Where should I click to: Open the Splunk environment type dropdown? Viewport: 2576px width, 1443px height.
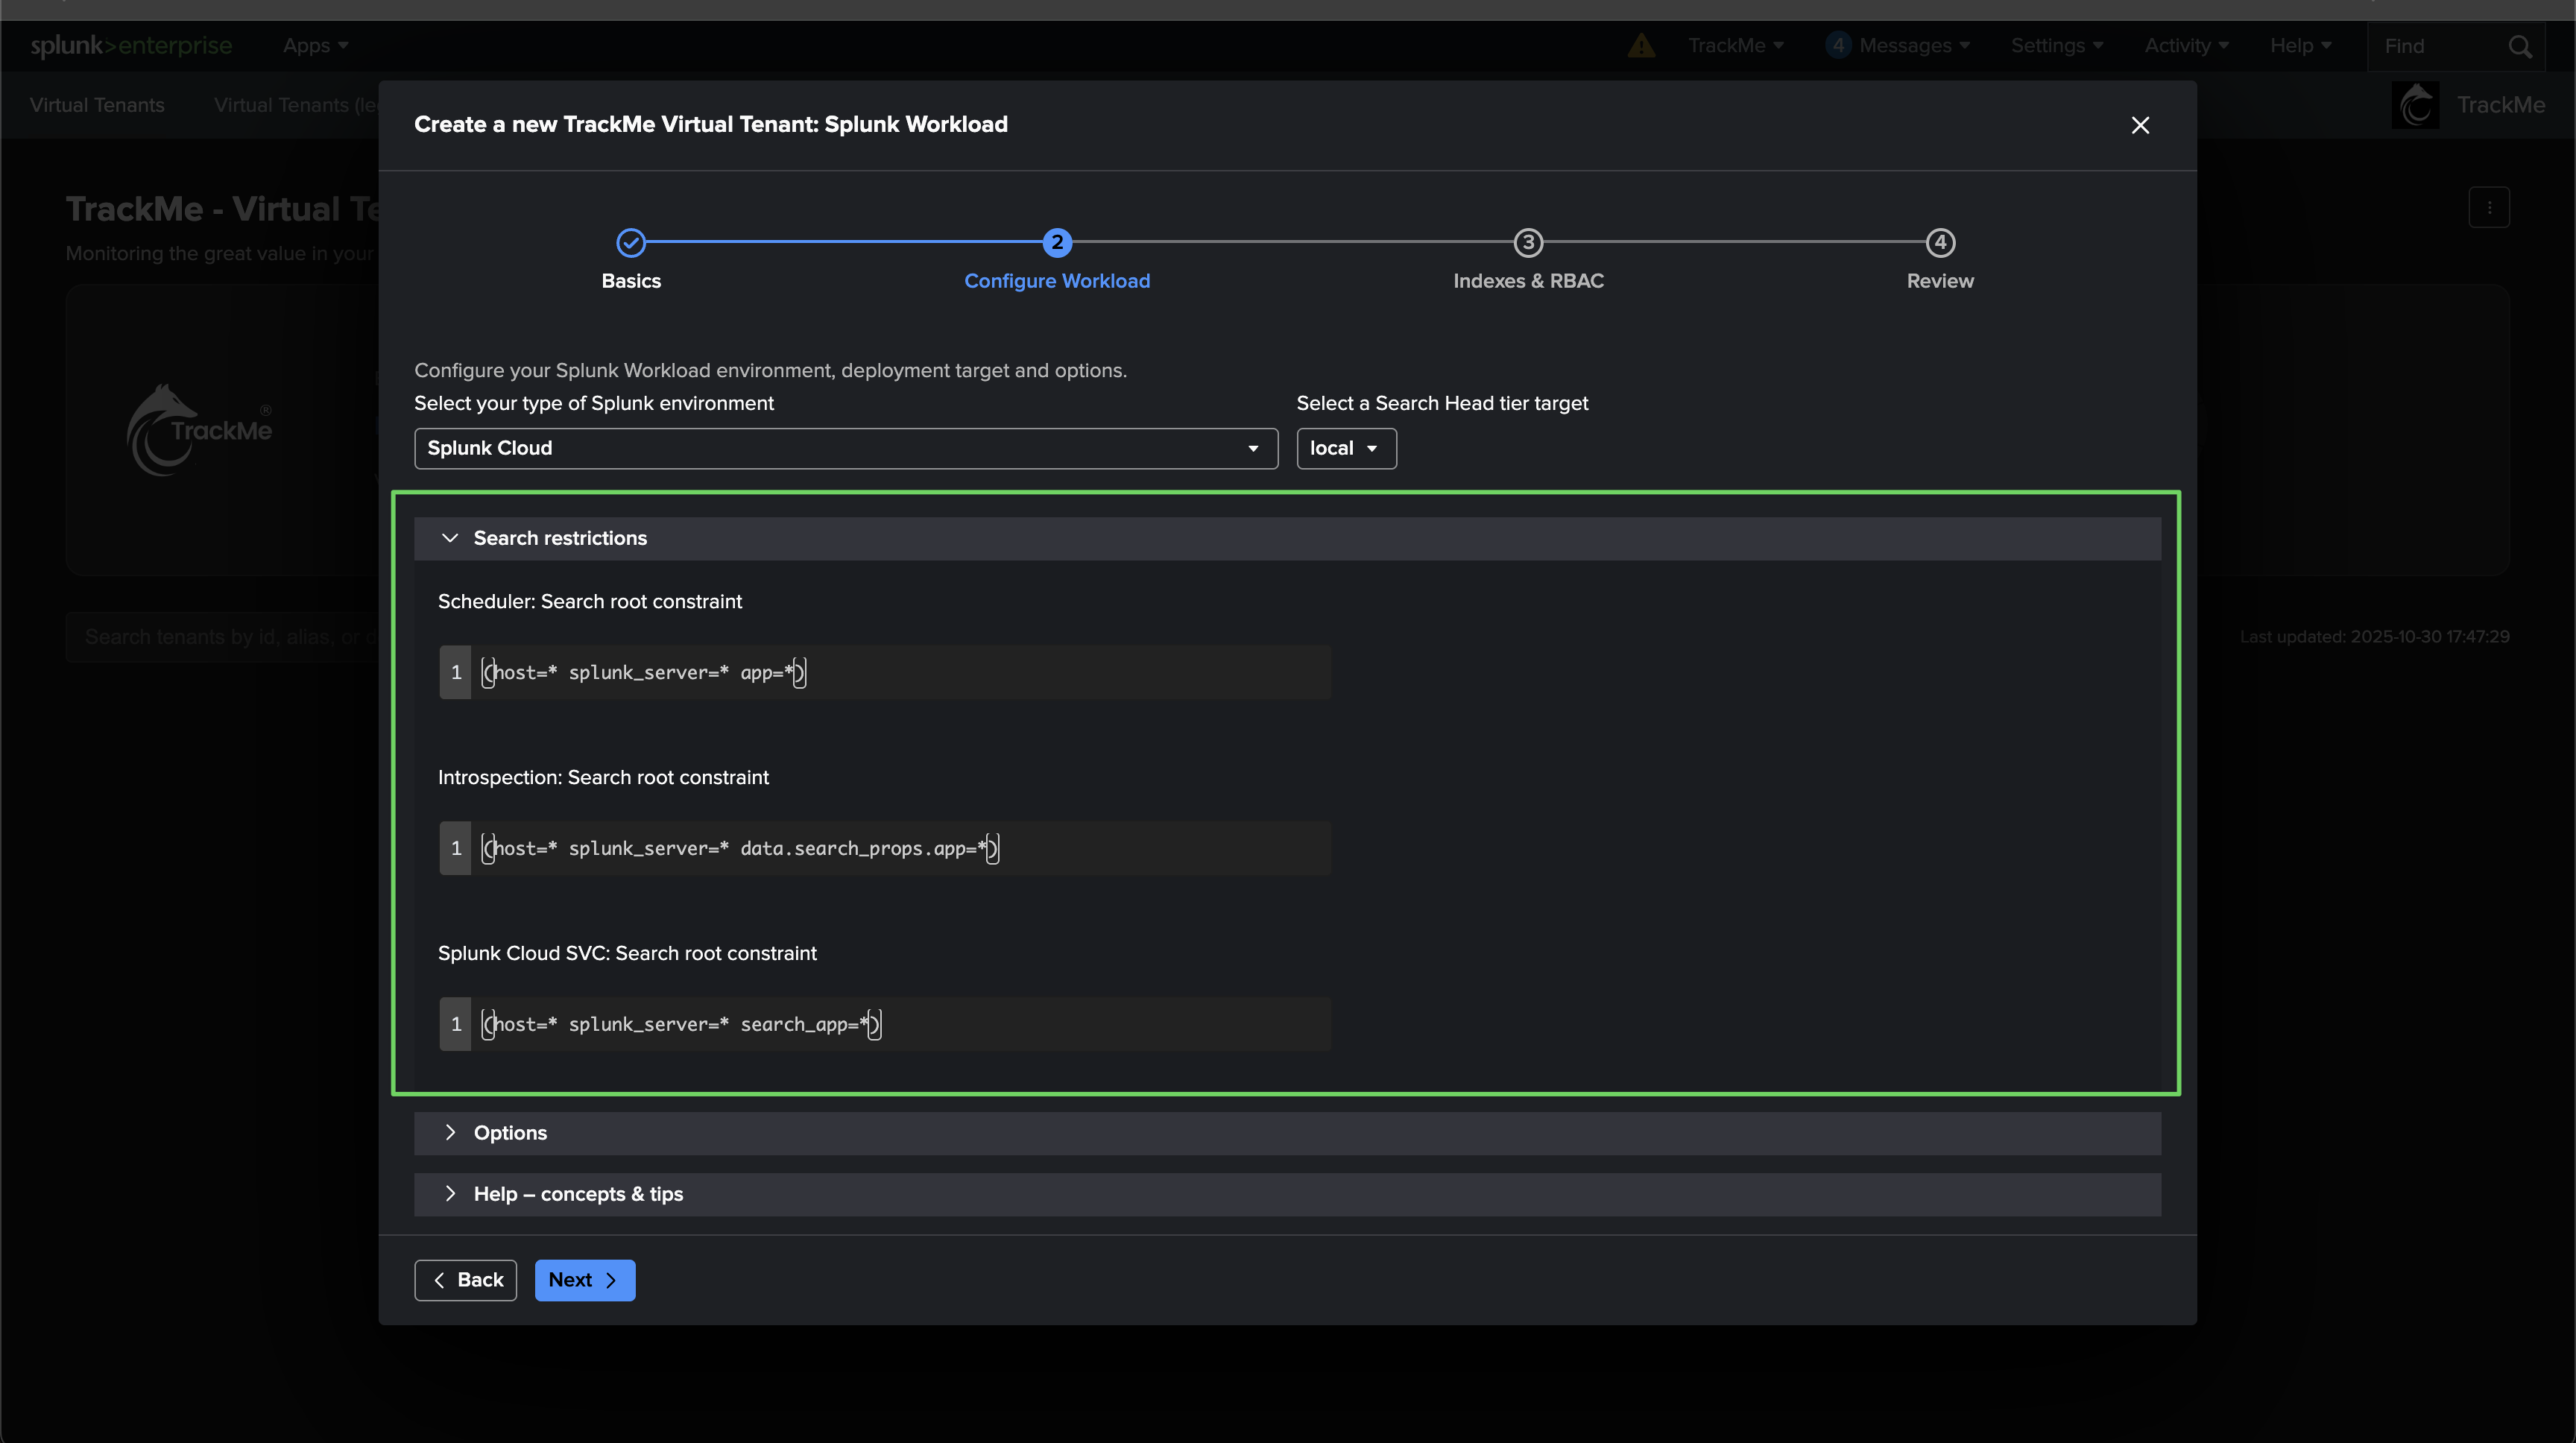846,448
